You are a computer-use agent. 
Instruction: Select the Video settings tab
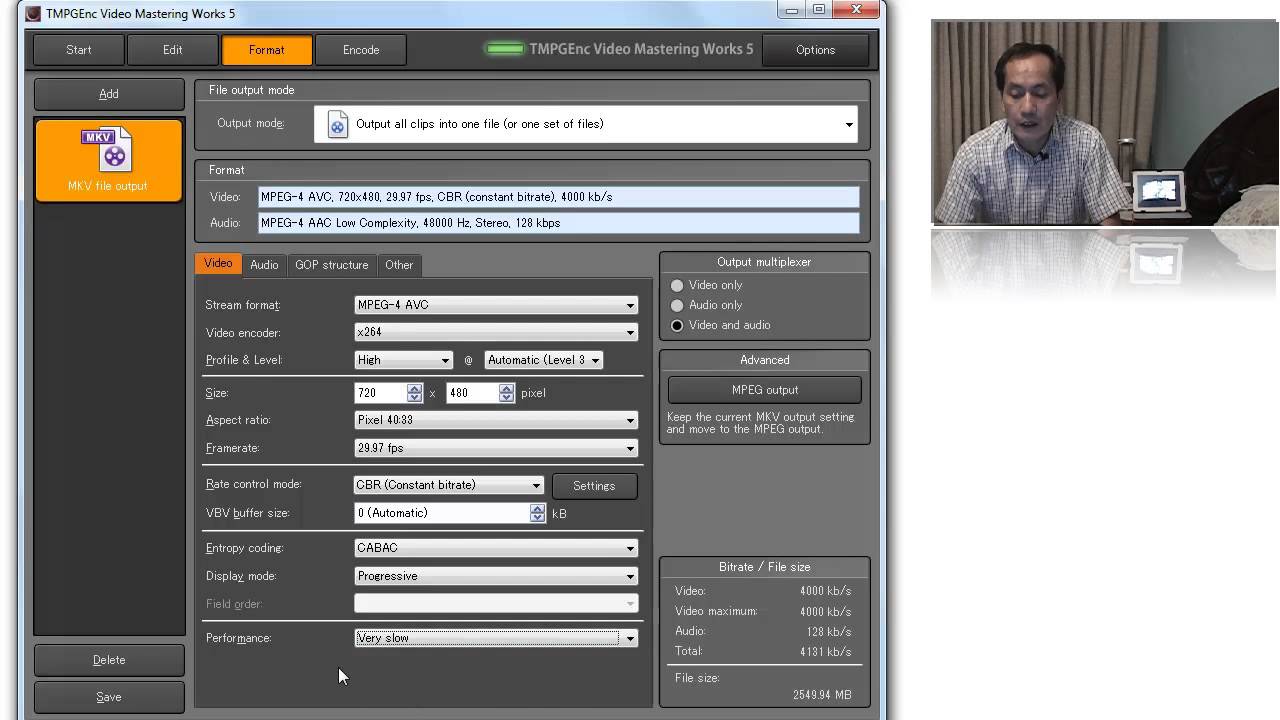tap(218, 264)
